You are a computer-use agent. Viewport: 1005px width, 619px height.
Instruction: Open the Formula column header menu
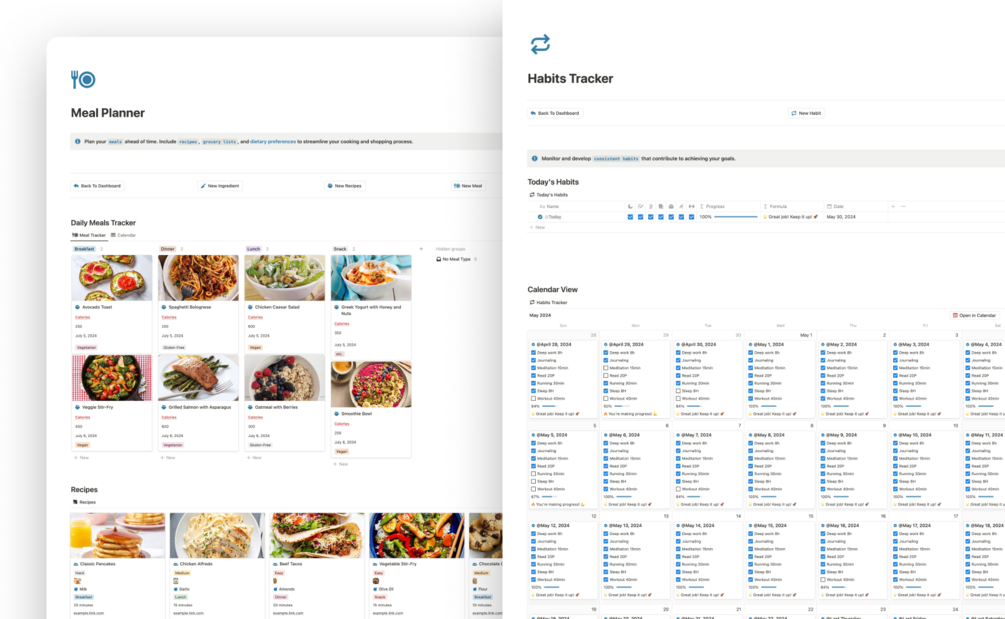(792, 206)
